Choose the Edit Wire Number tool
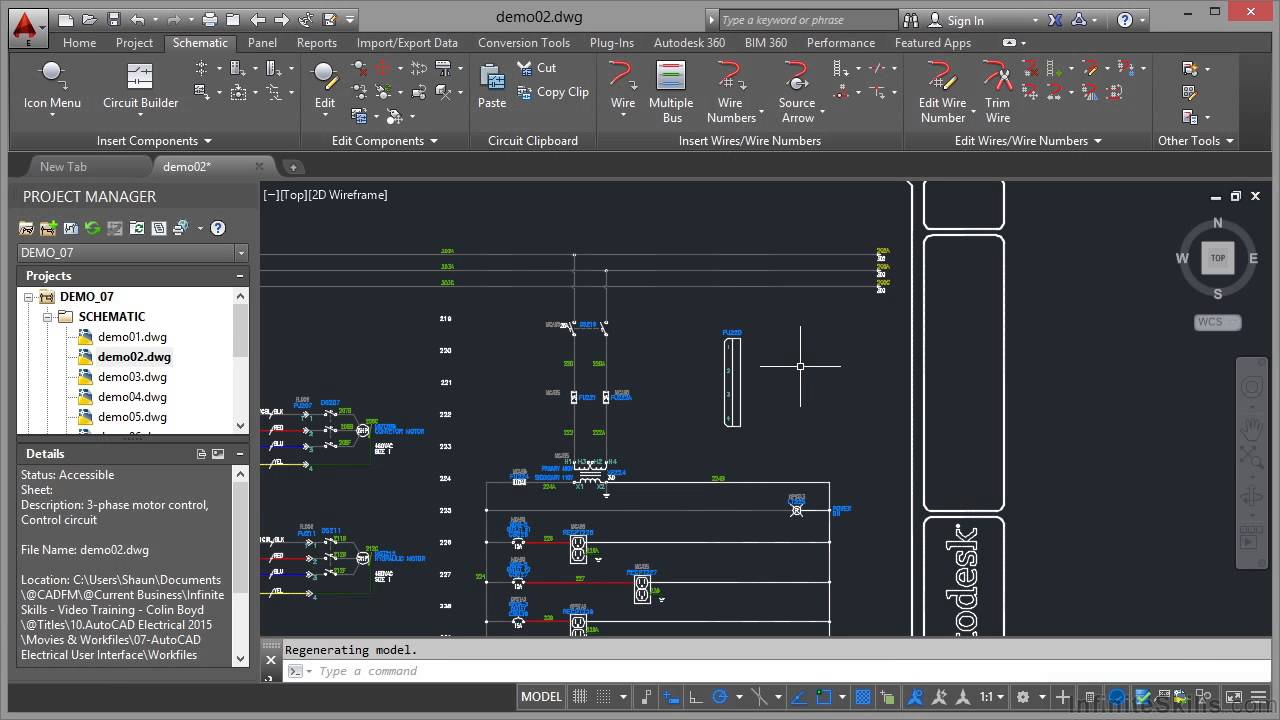The height and width of the screenshot is (720, 1280). (942, 91)
